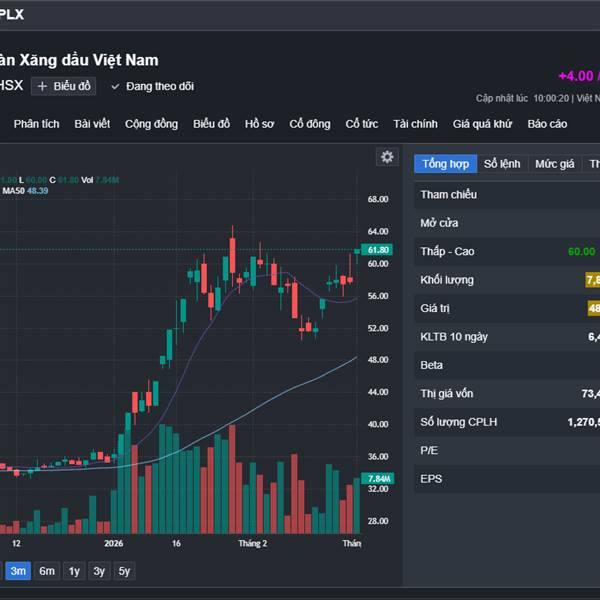
Task: Go to the Bài viết tab
Action: pos(92,124)
